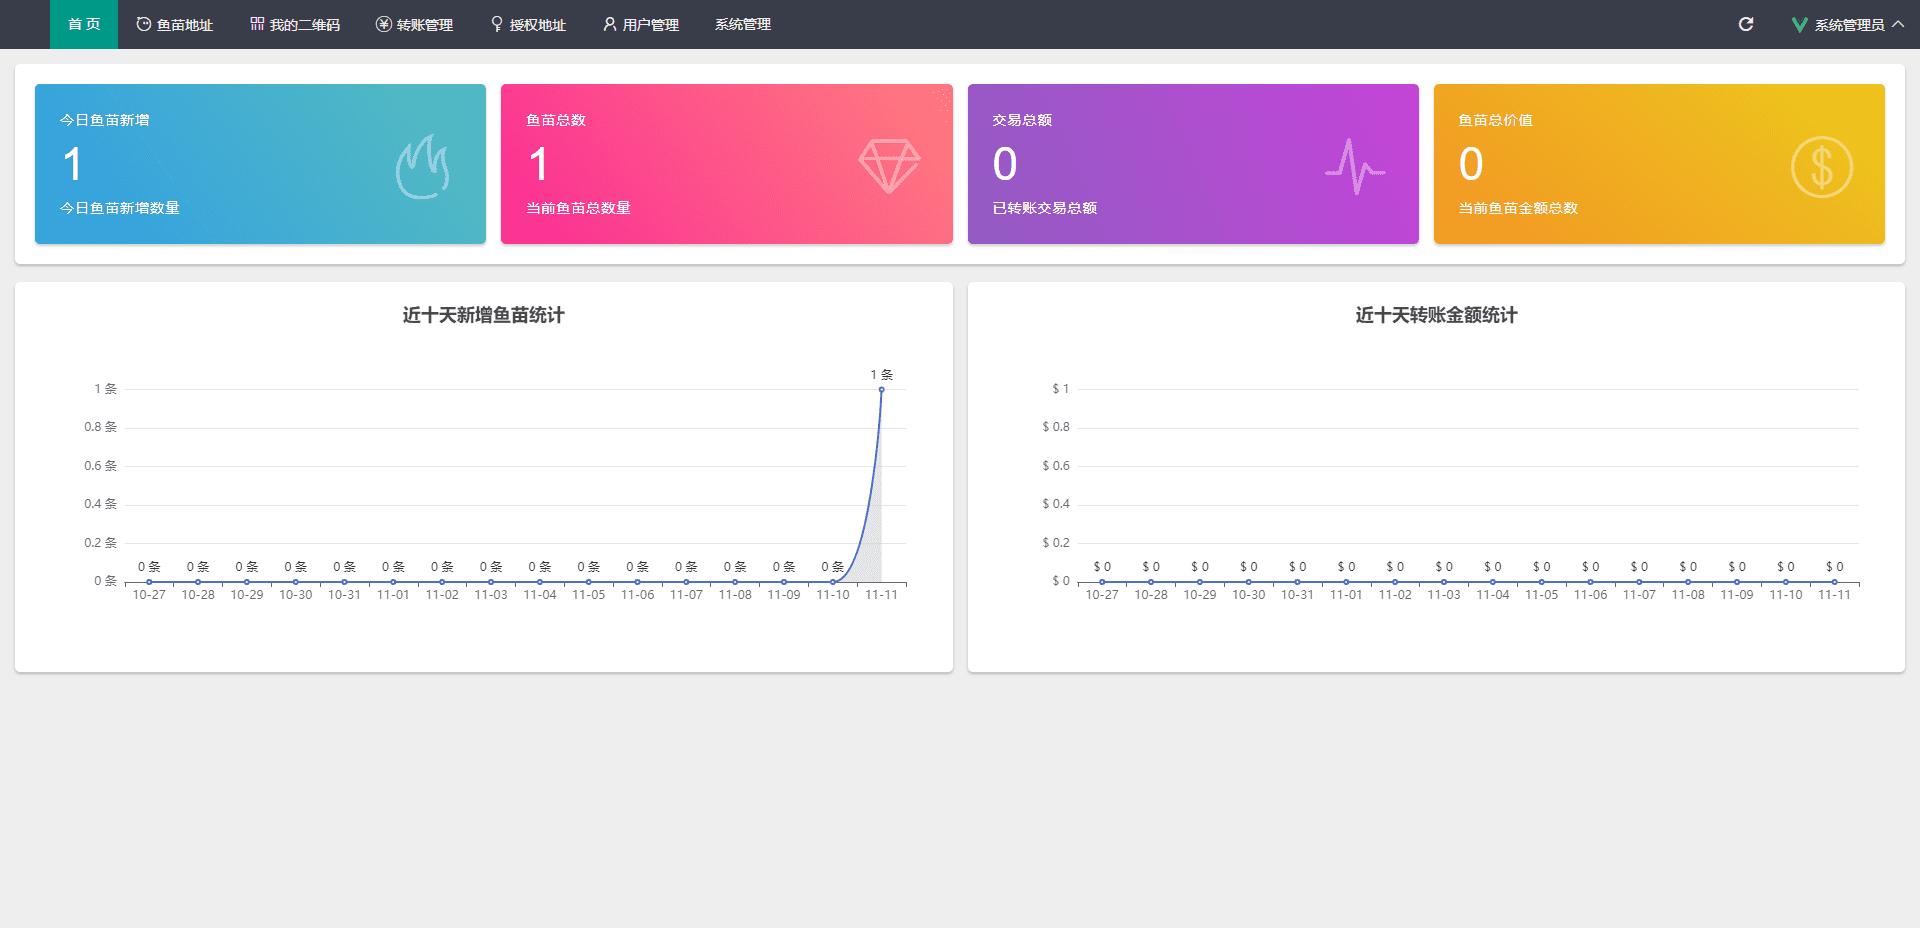Screen dimensions: 1920x928
Task: Click the caret arrow next to 系统管理员
Action: pyautogui.click(x=1898, y=24)
